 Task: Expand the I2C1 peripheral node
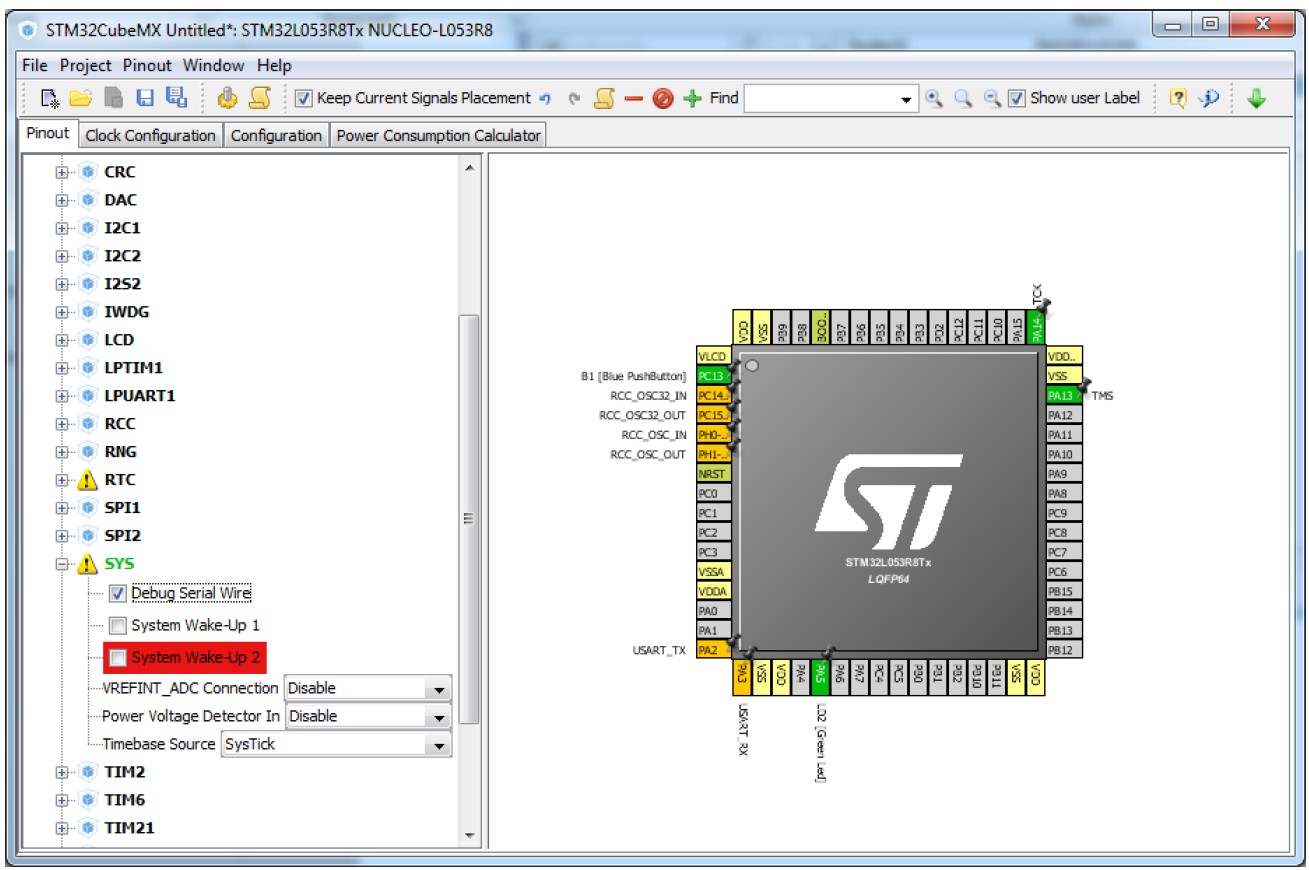point(62,228)
